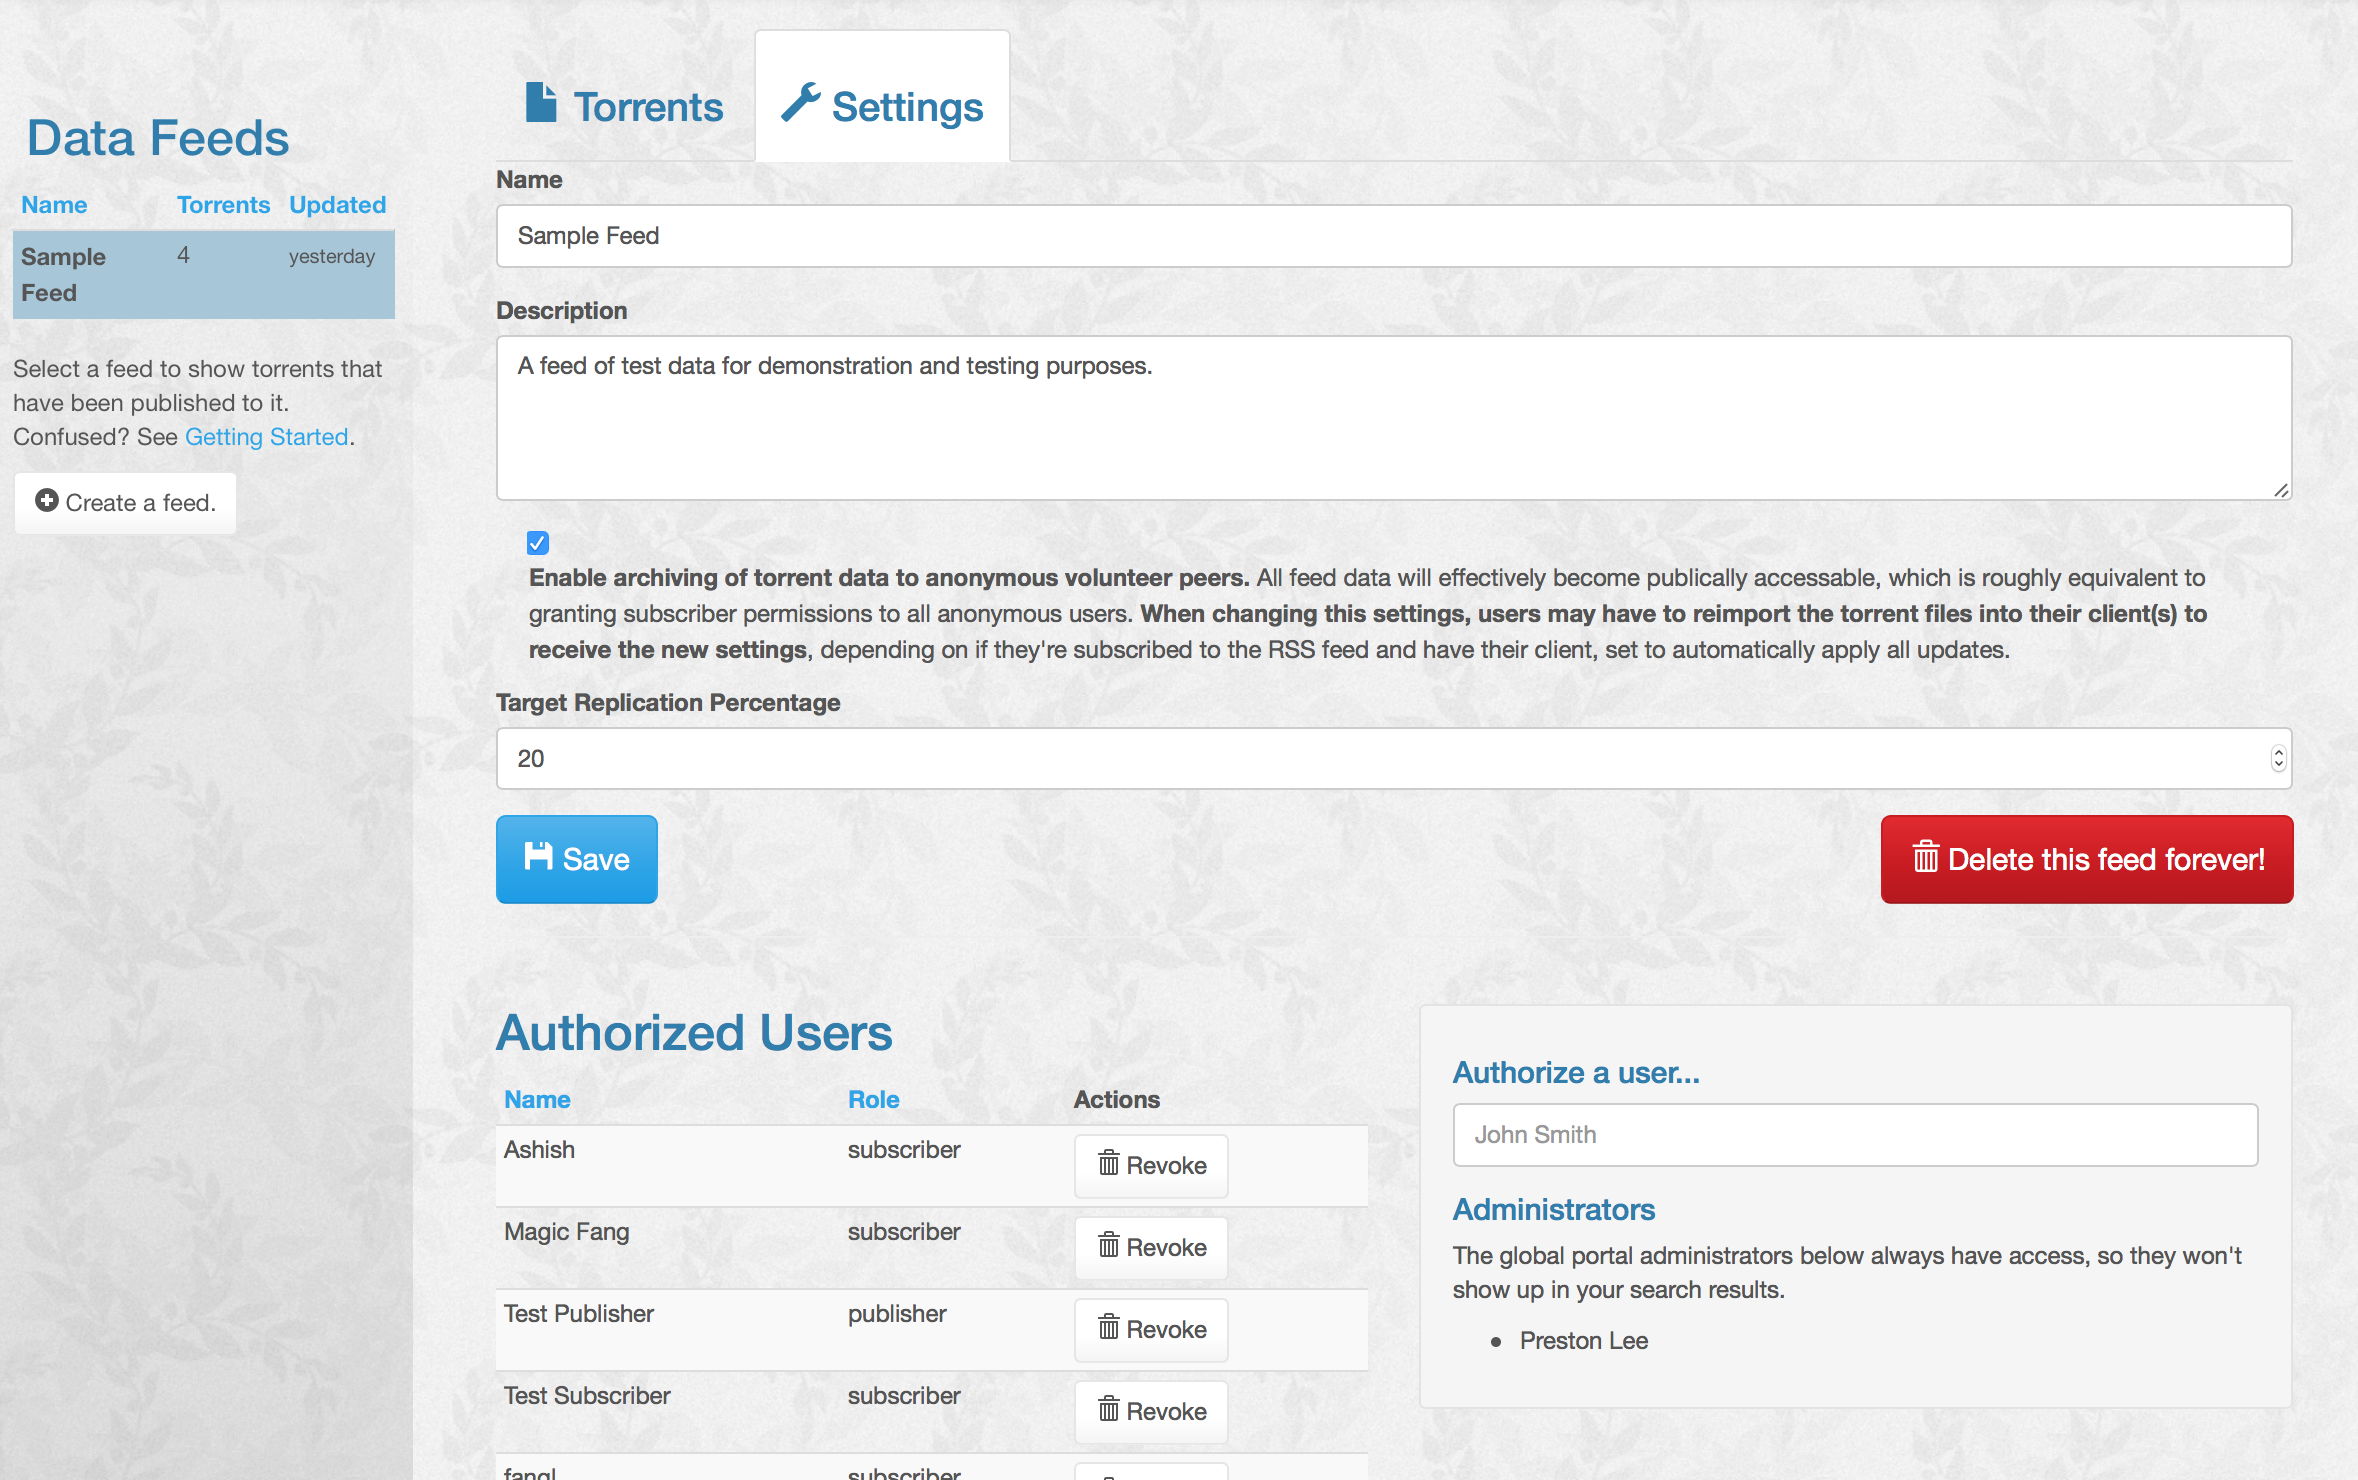Image resolution: width=2358 pixels, height=1480 pixels.
Task: Click the trash icon in Test Publisher's Revoke button
Action: [x=1108, y=1327]
